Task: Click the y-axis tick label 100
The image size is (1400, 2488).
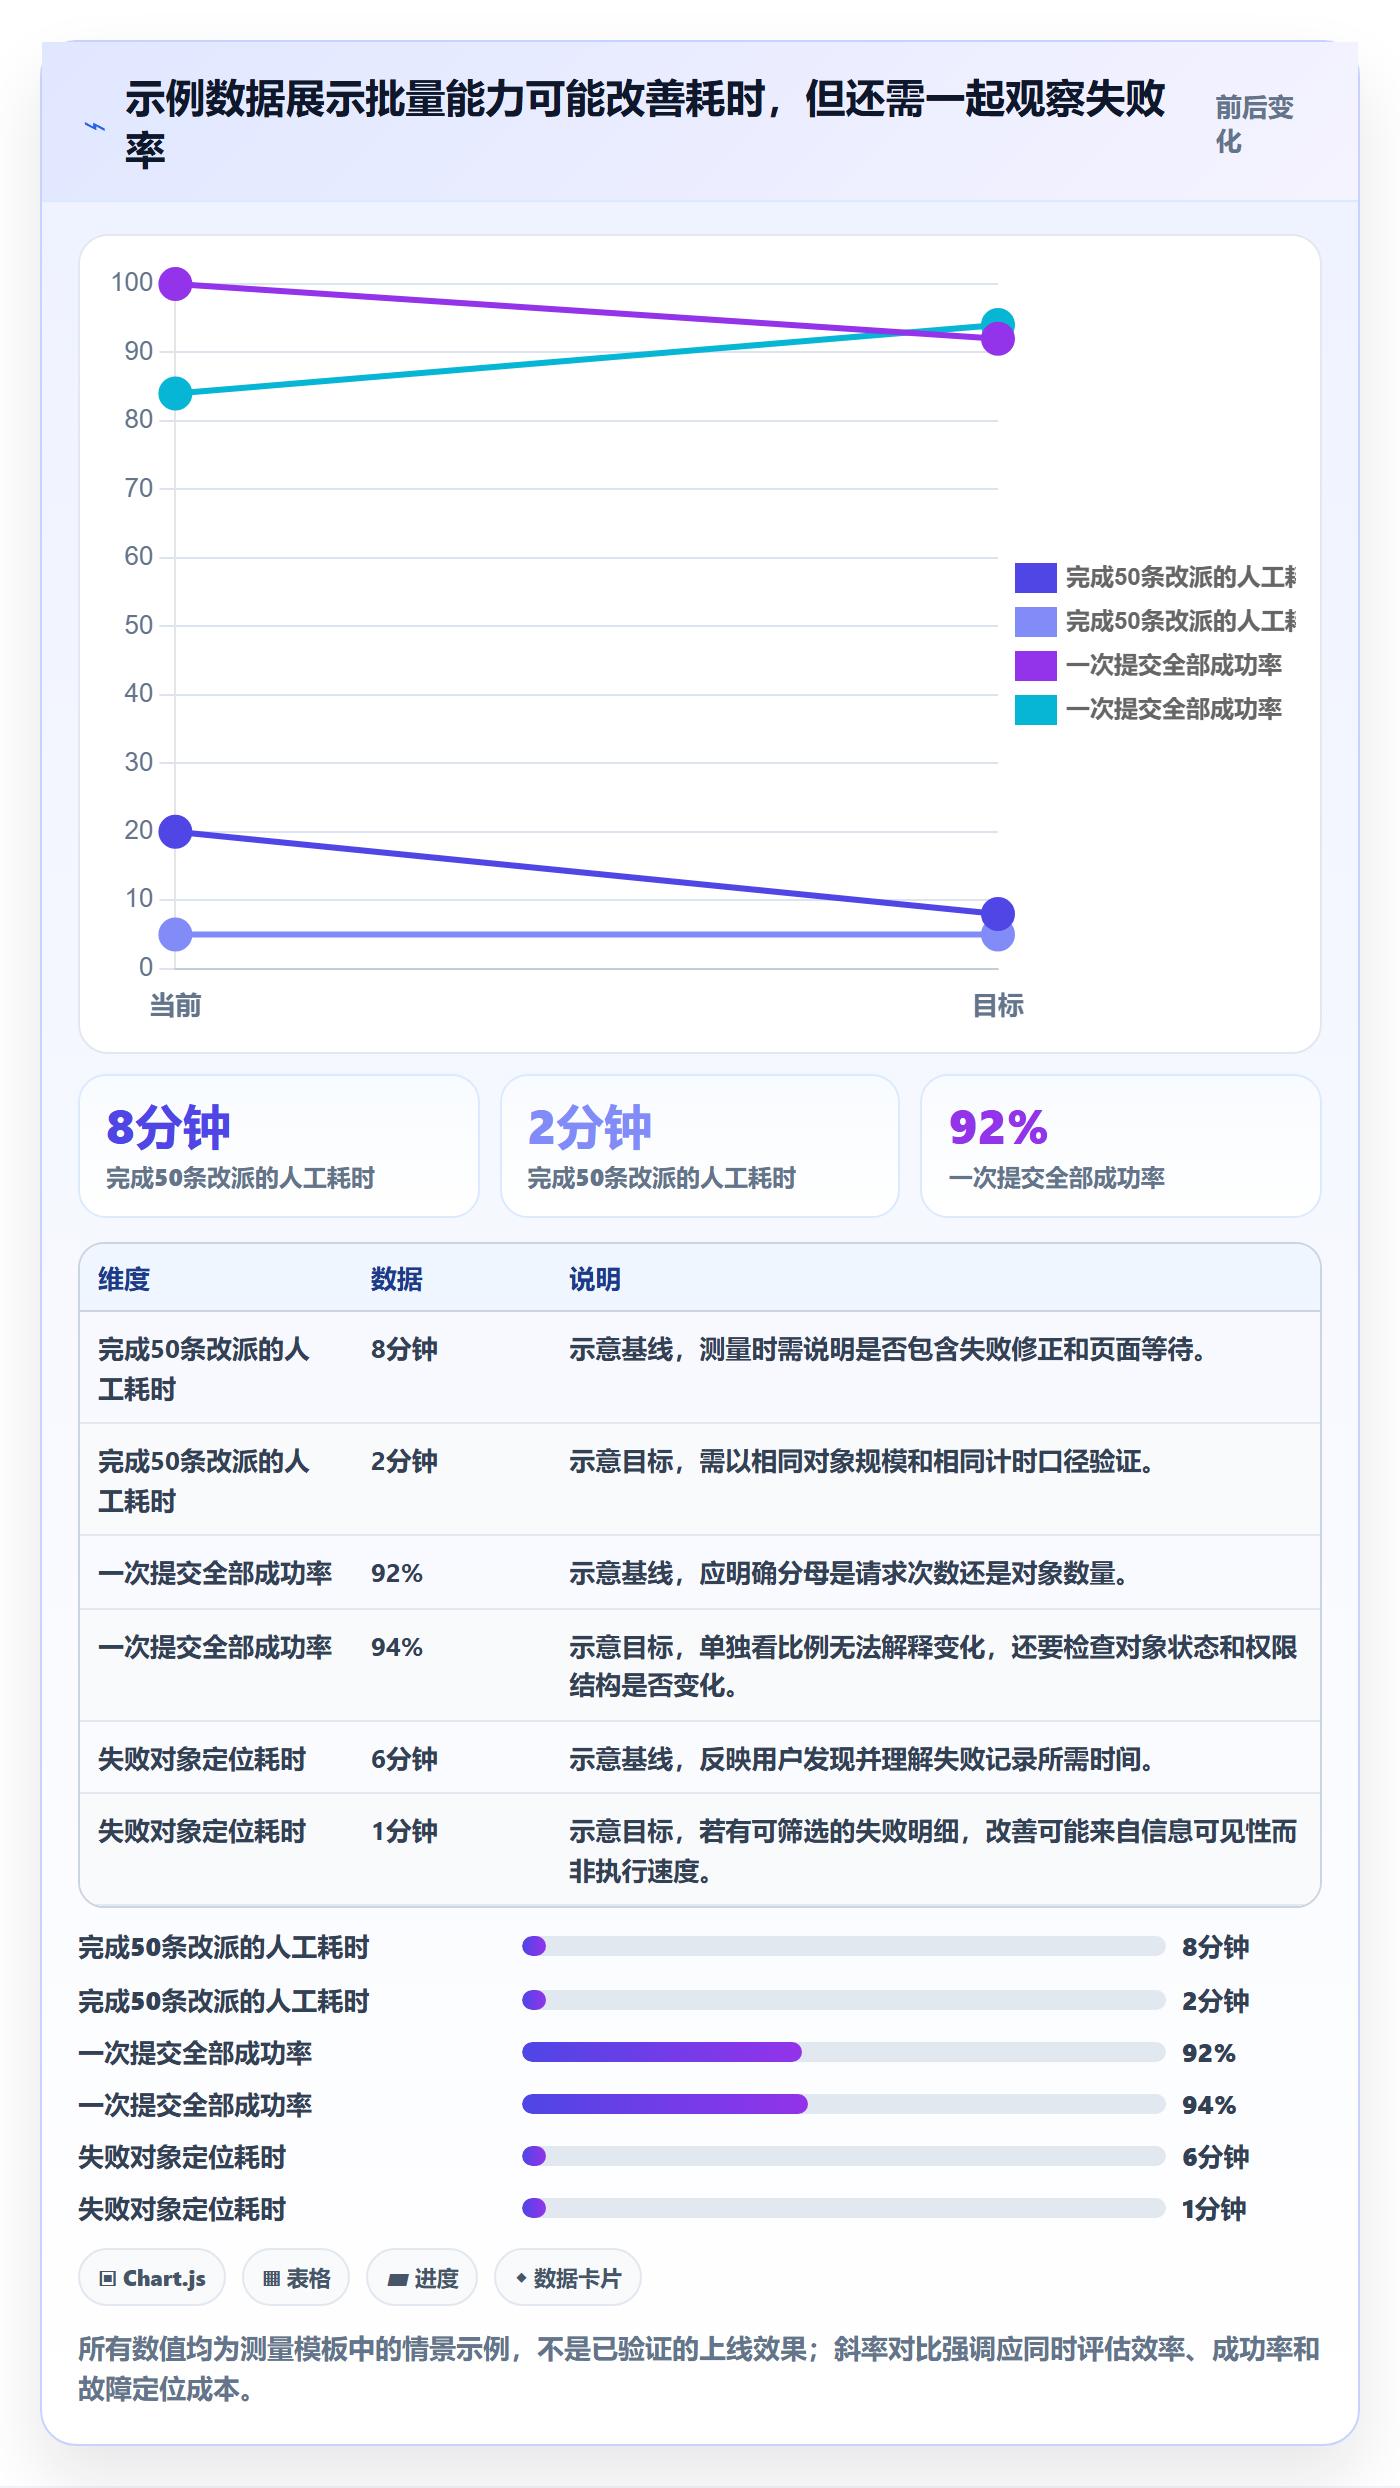Action: [132, 283]
